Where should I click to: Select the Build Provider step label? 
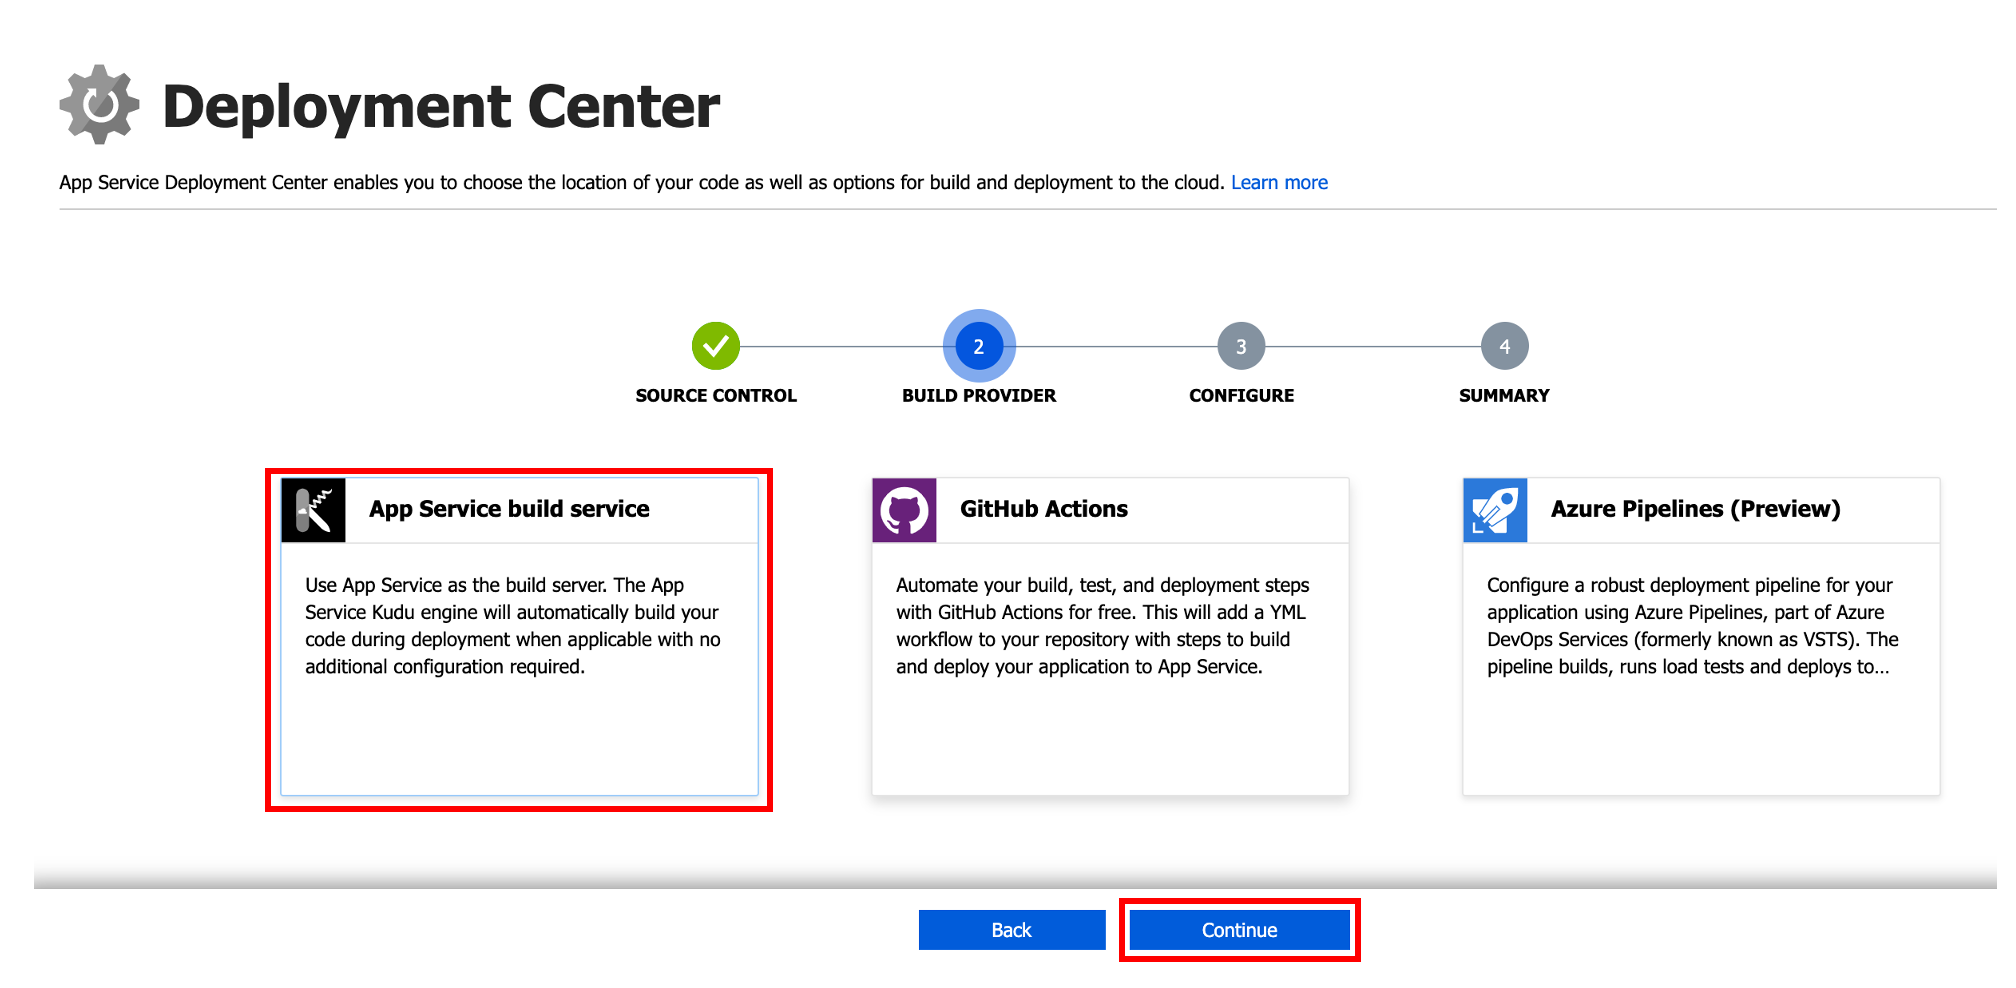(979, 396)
